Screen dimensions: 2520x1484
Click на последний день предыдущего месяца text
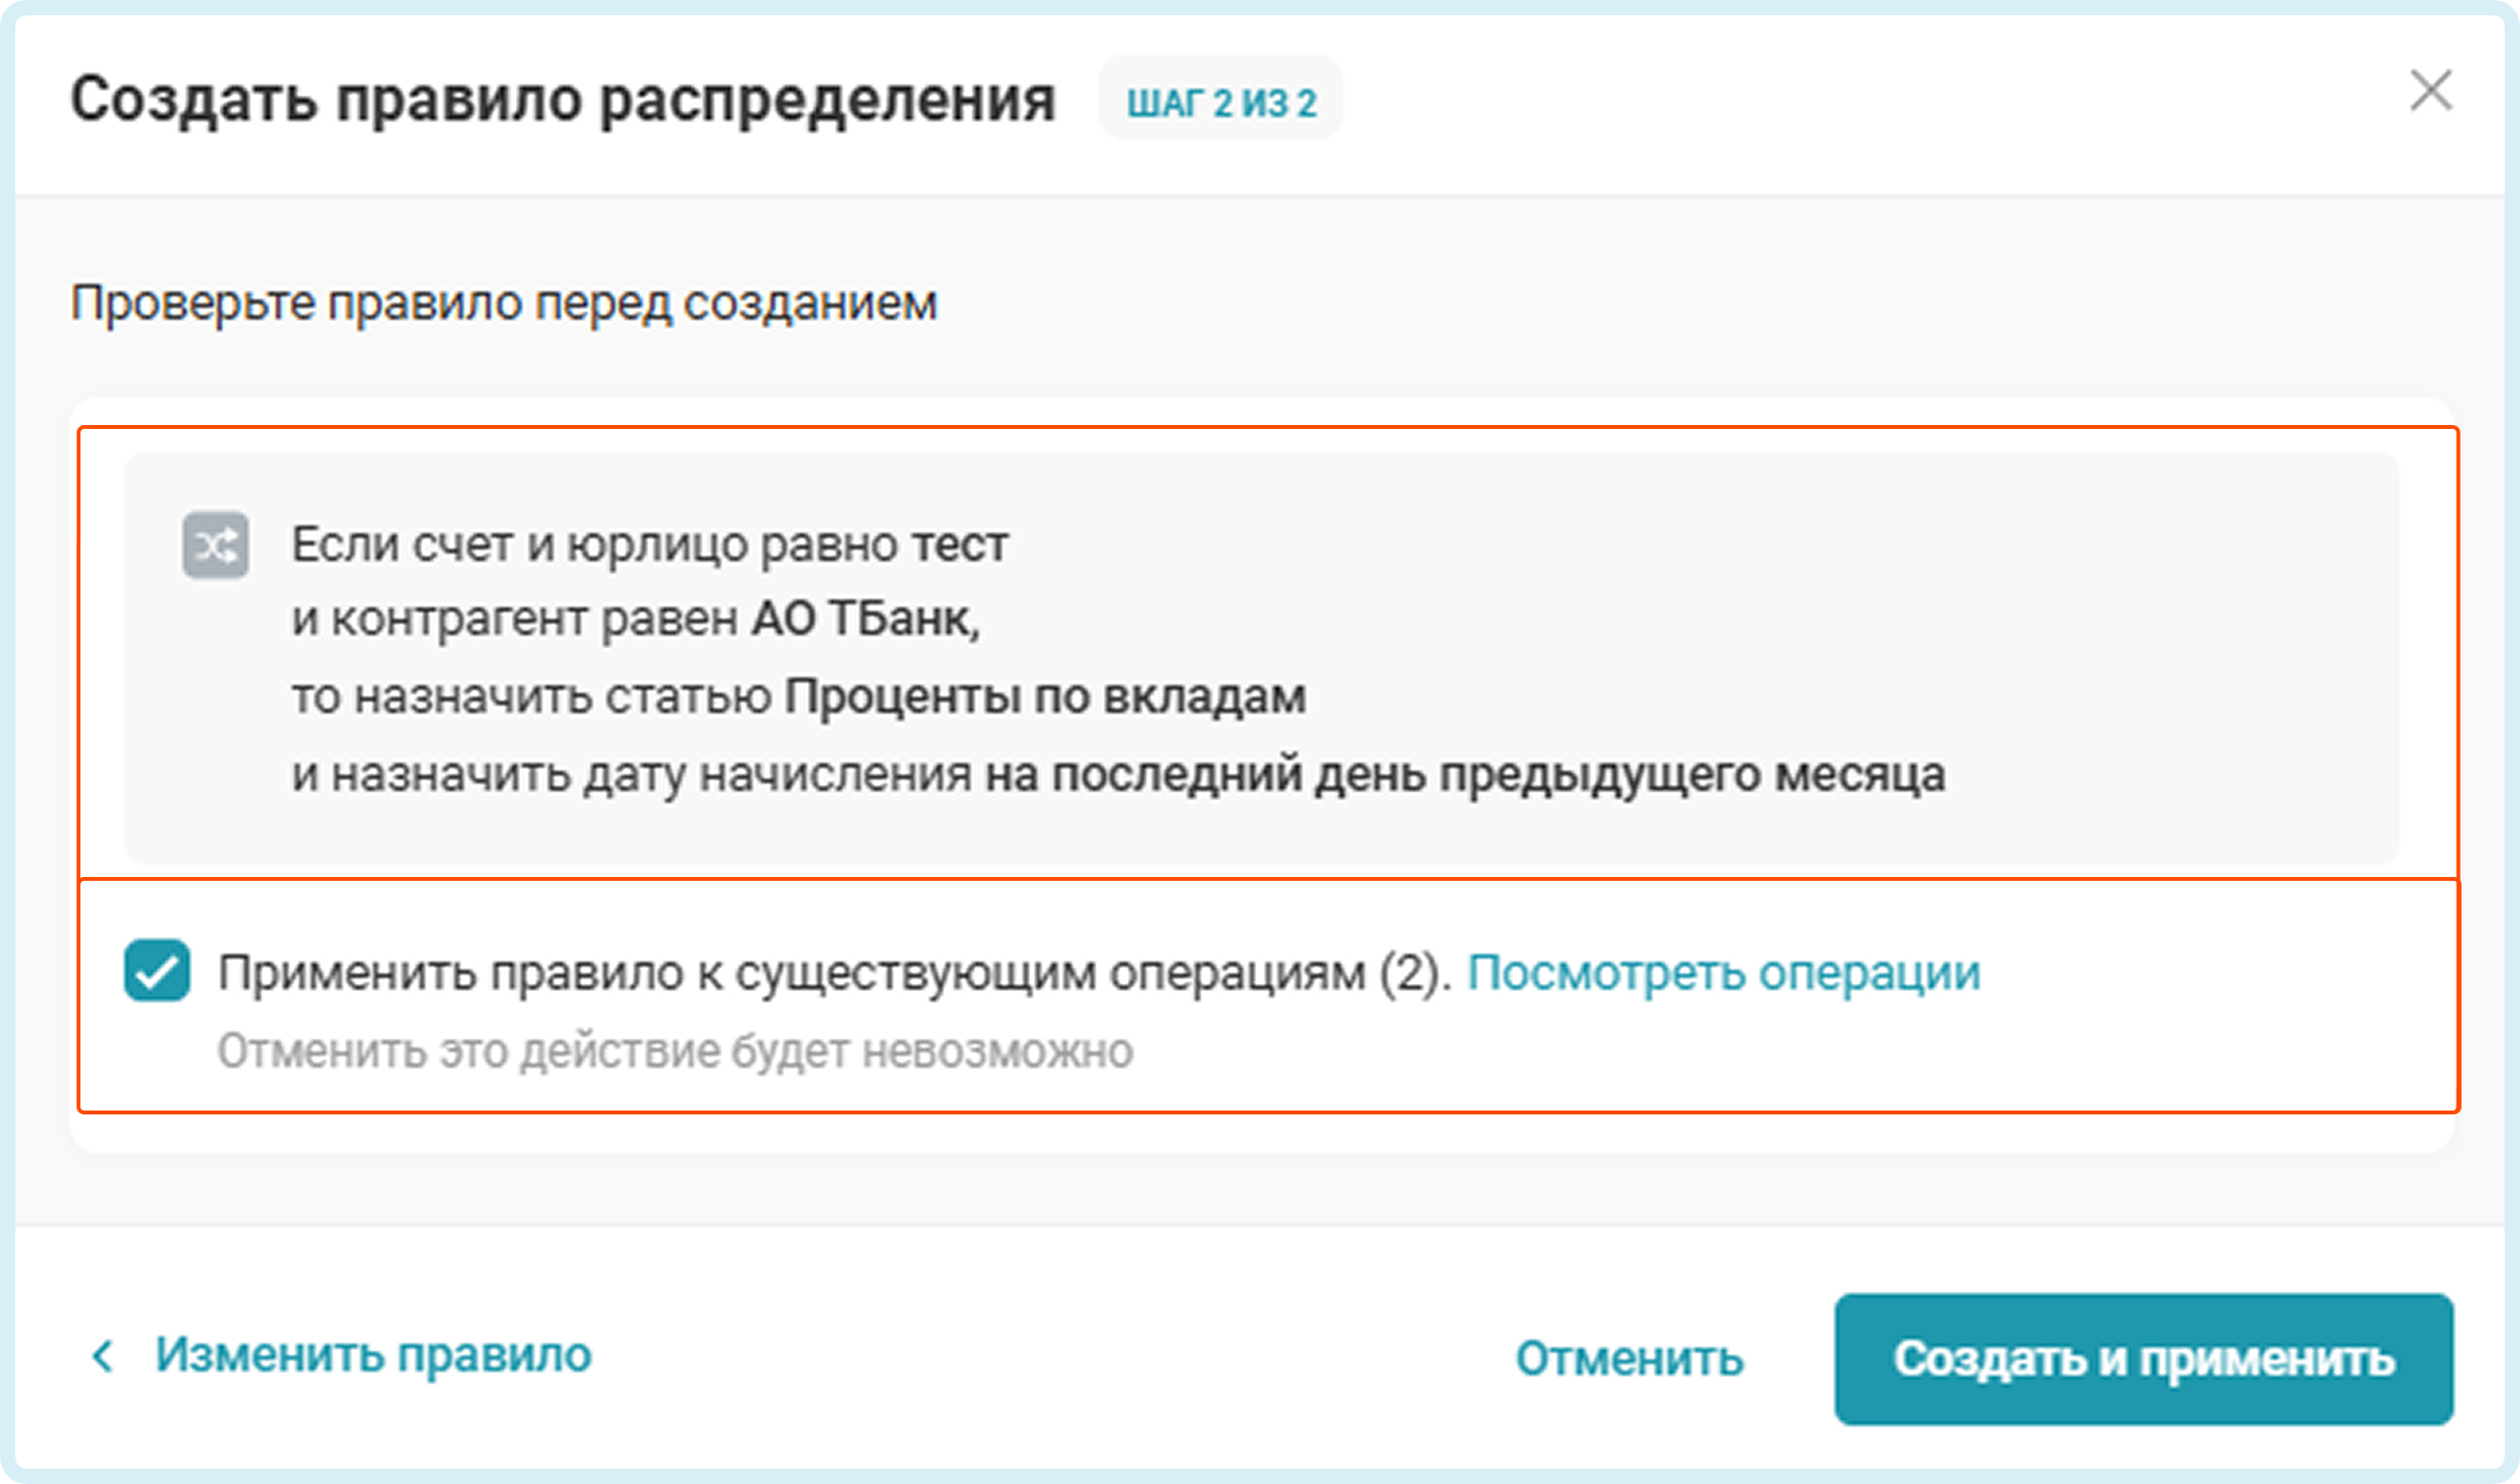pyautogui.click(x=1465, y=775)
